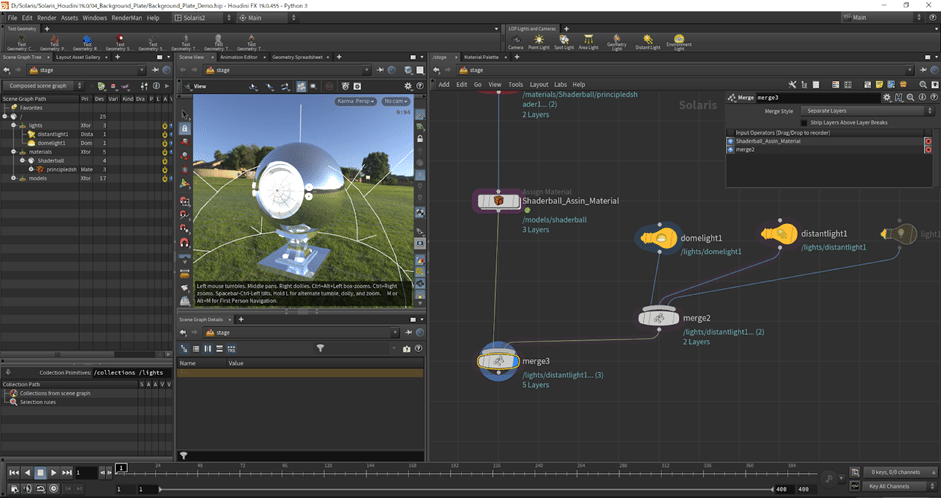
Task: Enable Strip Layers Above Layer Breaks checkbox
Action: (x=805, y=122)
